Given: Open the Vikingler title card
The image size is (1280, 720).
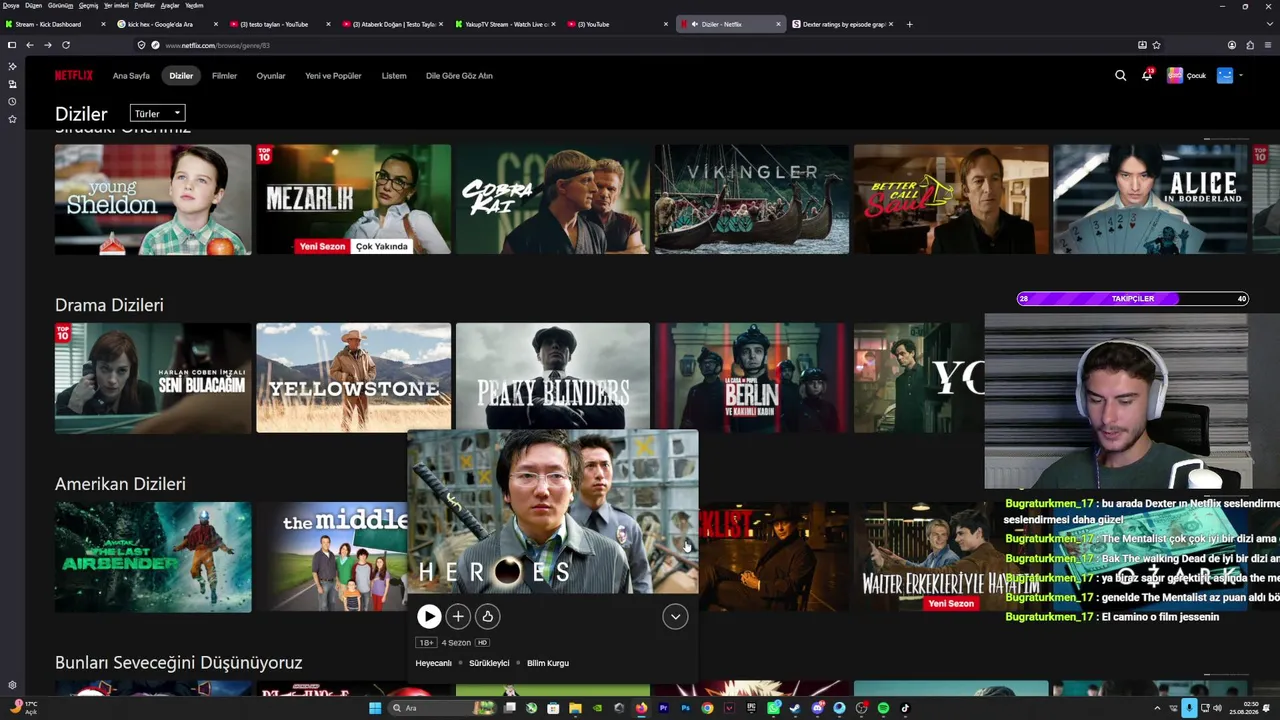Looking at the screenshot, I should [x=752, y=199].
